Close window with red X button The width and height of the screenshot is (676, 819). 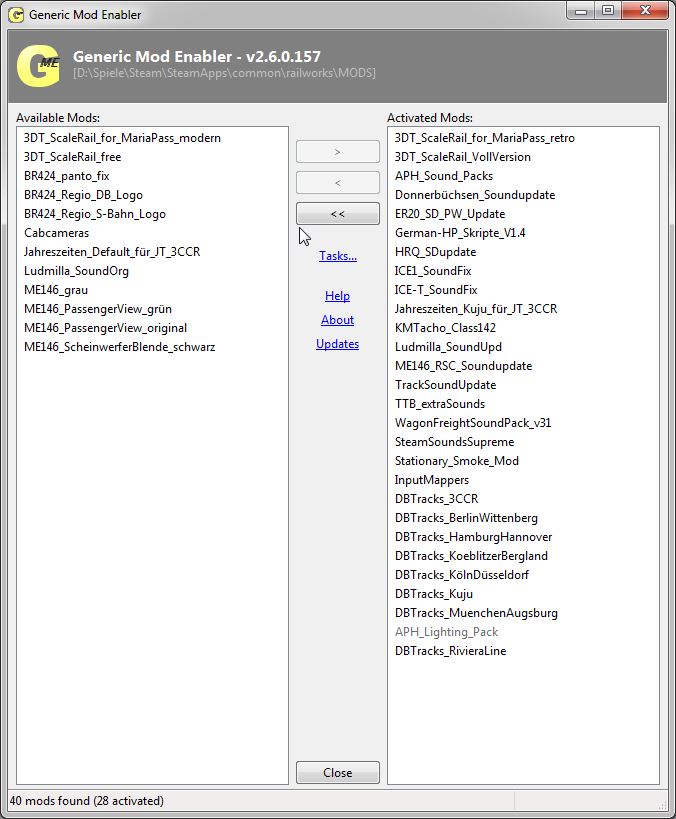[x=645, y=10]
